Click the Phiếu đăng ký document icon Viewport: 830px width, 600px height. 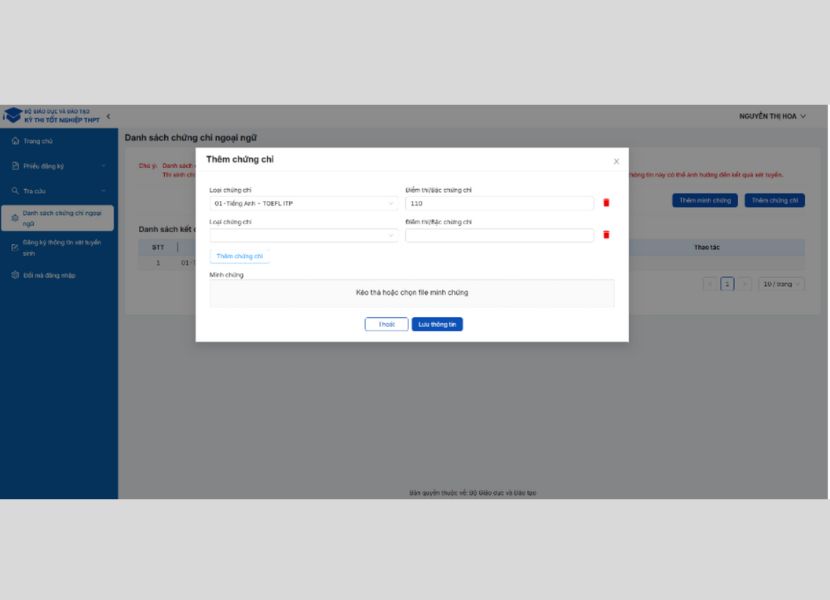(15, 166)
